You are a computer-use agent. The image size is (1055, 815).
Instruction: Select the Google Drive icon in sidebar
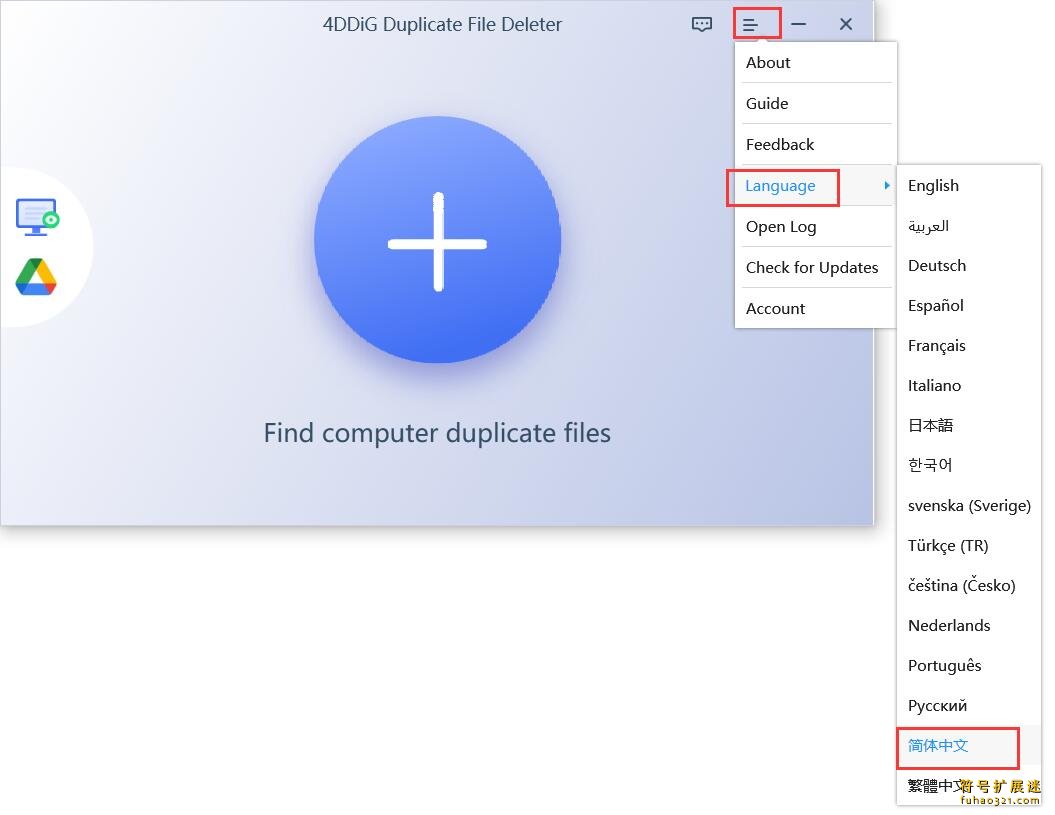coord(36,277)
